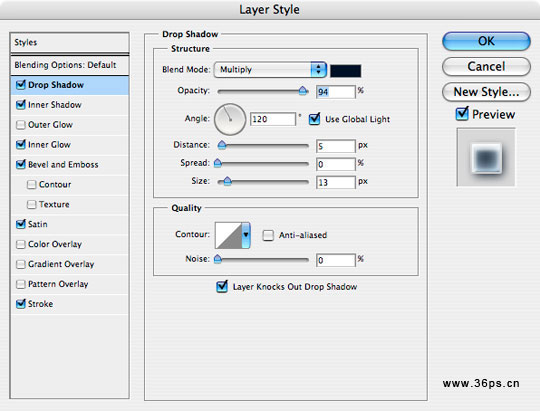Click the Size value input field
540x411 pixels.
tap(335, 182)
